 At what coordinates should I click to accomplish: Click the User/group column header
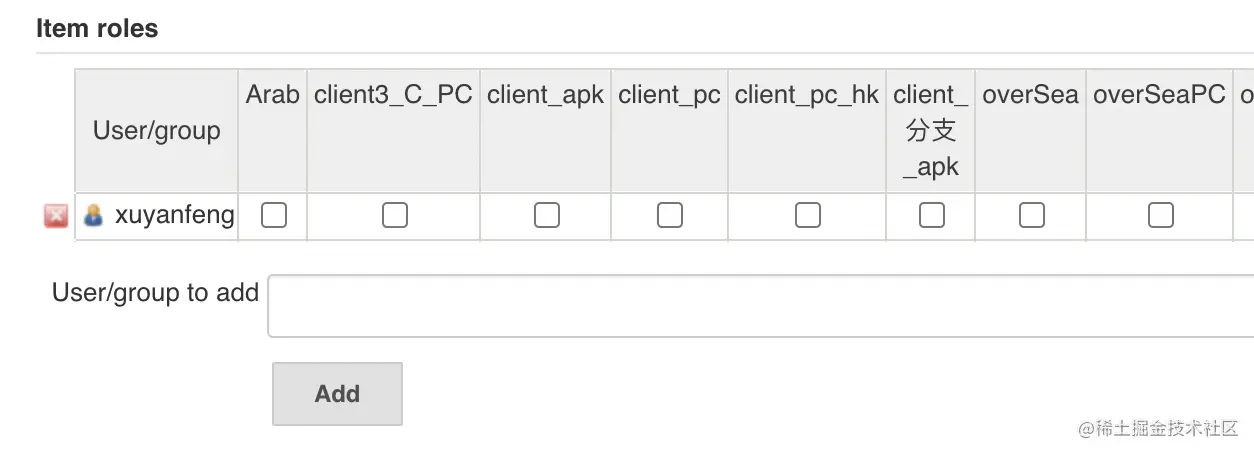pos(157,131)
